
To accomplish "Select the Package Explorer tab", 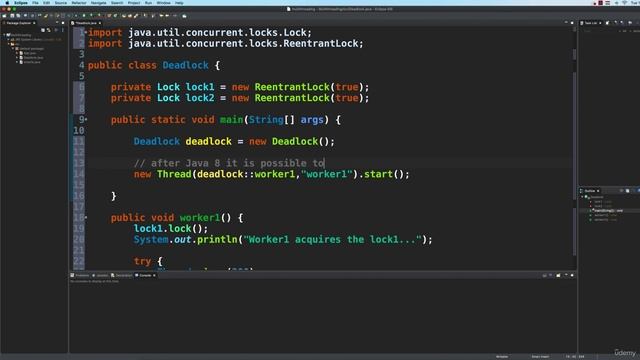I will click(19, 23).
